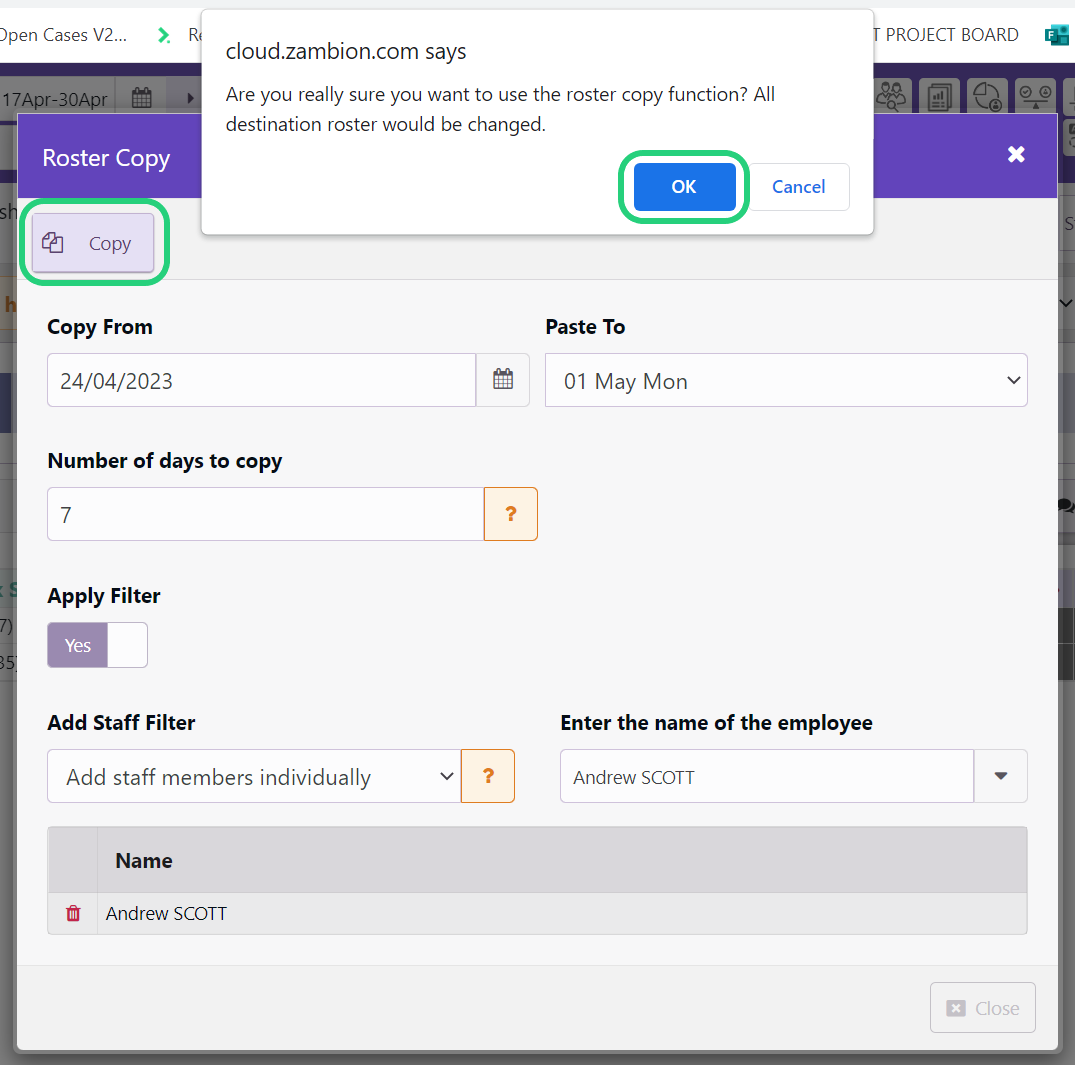The image size is (1075, 1065).
Task: Open Add staff members individually dropdown
Action: [254, 776]
